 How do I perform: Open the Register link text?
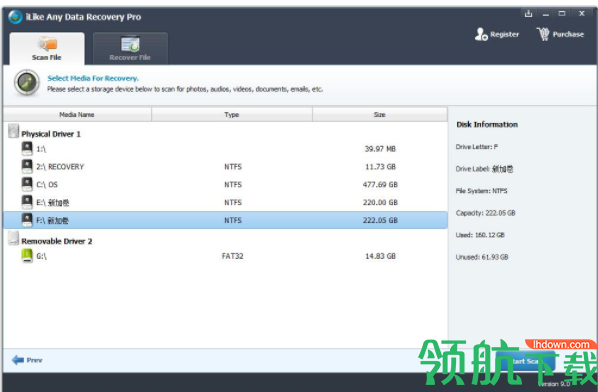pyautogui.click(x=505, y=34)
